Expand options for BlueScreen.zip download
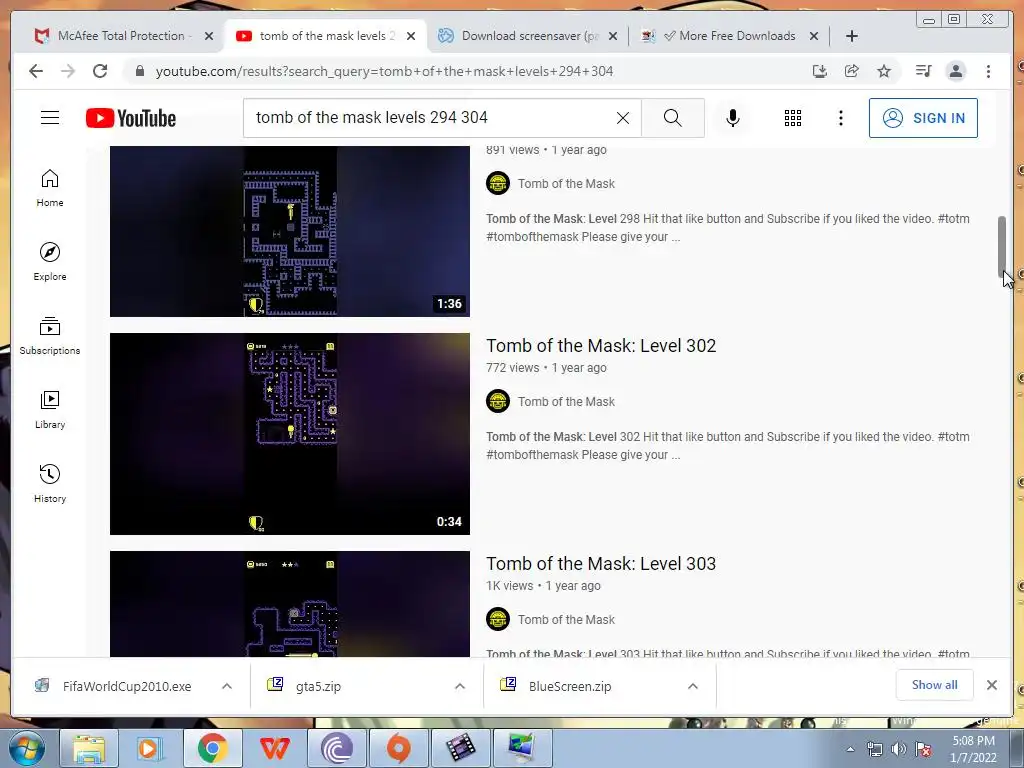The width and height of the screenshot is (1024, 768). pyautogui.click(x=693, y=686)
